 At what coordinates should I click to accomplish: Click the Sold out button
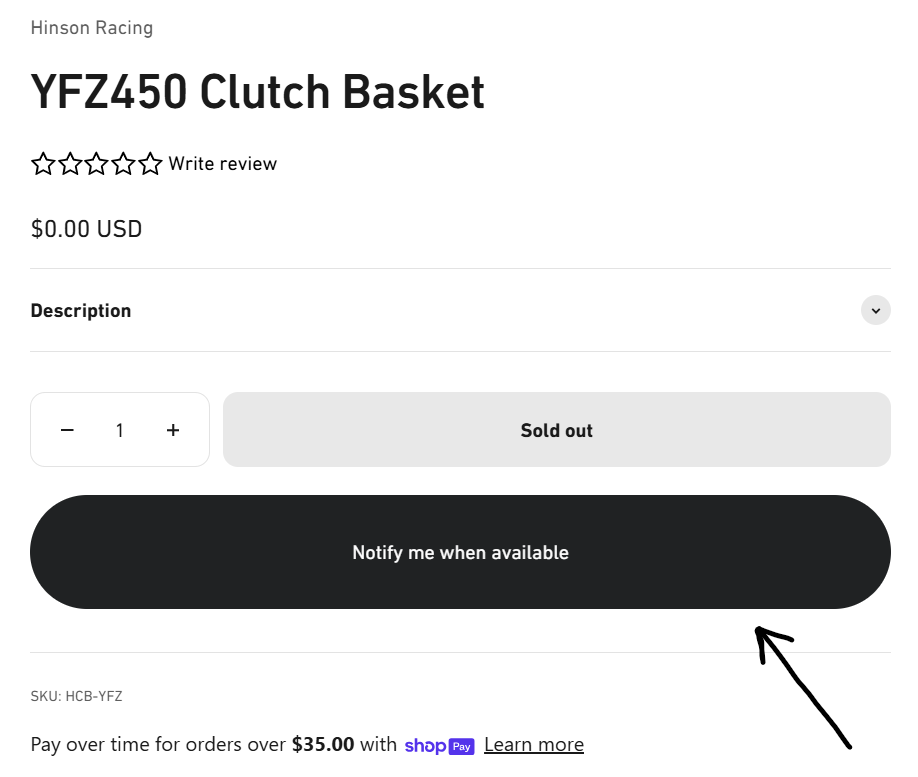point(557,430)
